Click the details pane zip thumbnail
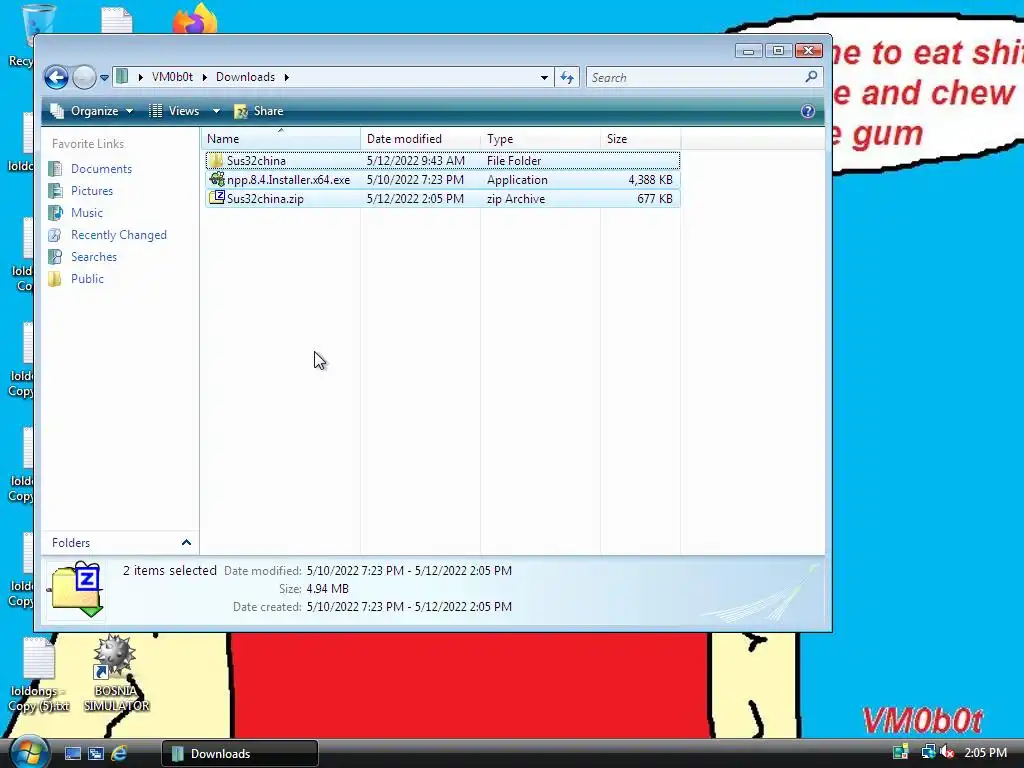1024x768 pixels. [76, 588]
